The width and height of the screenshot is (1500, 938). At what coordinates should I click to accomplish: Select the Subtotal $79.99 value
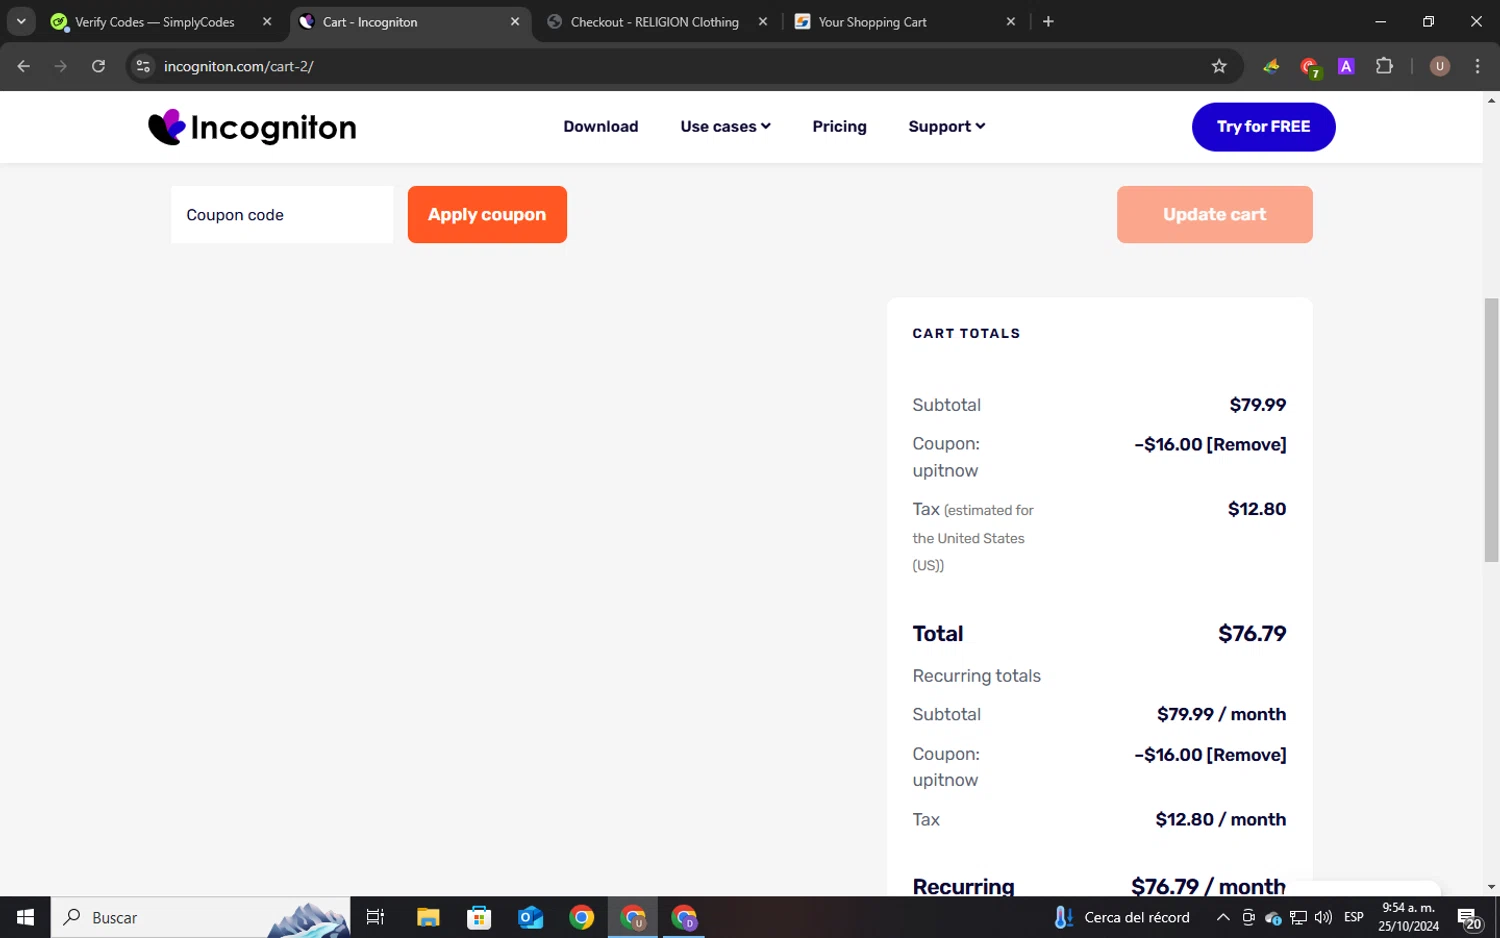1258,405
